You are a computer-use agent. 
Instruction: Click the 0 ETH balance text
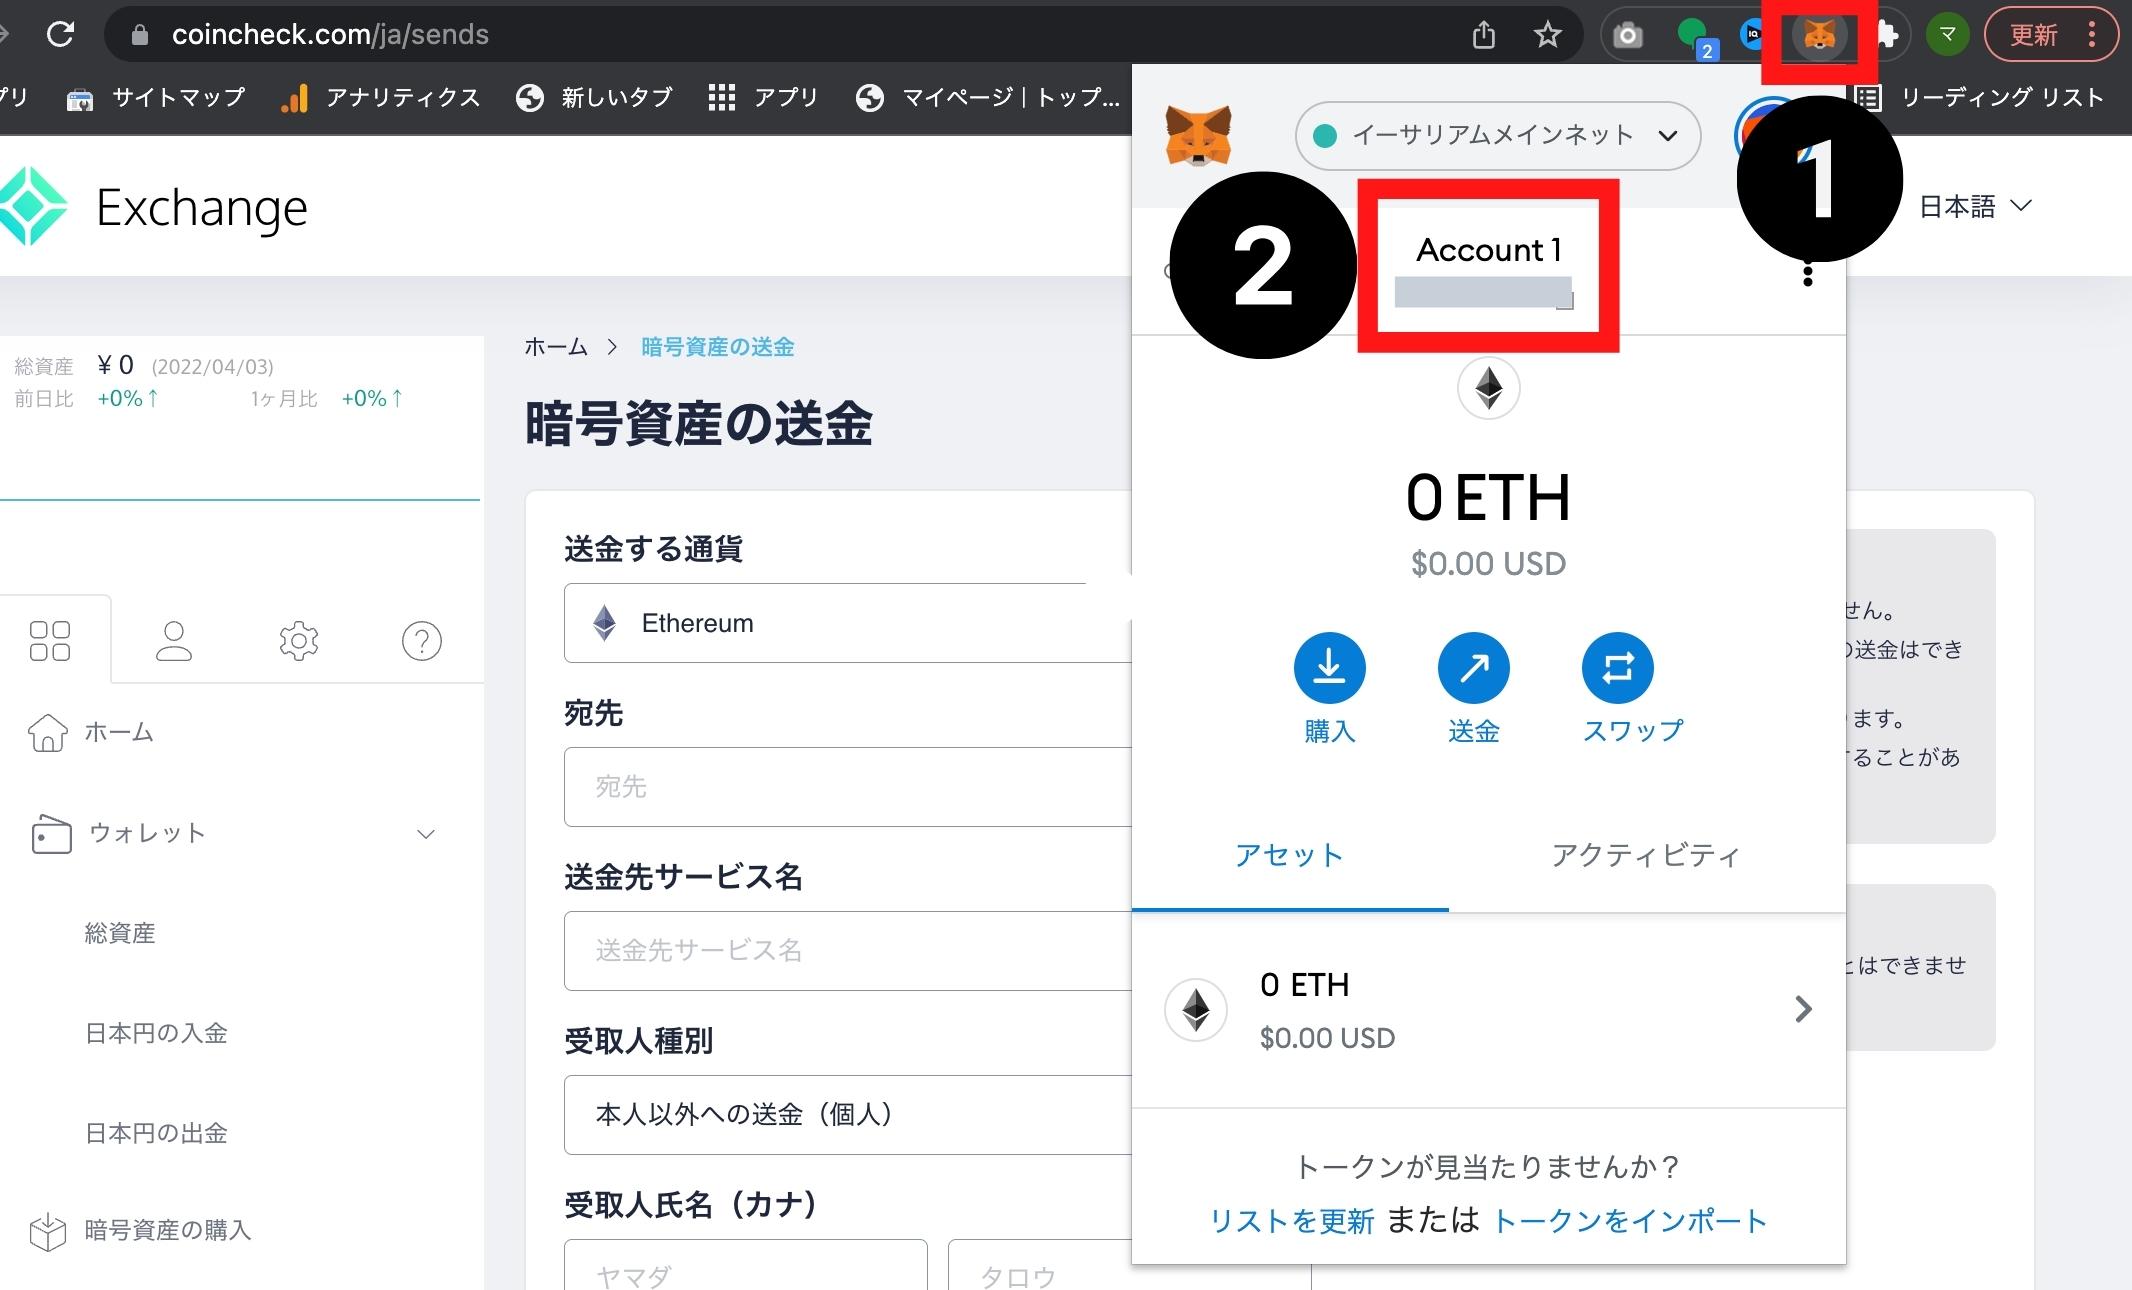[x=1488, y=498]
